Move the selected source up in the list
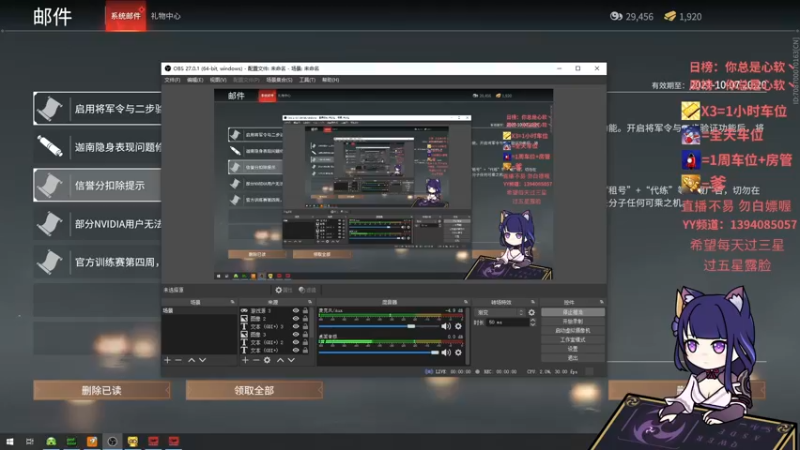Screen dimensions: 800x450 click(280, 360)
